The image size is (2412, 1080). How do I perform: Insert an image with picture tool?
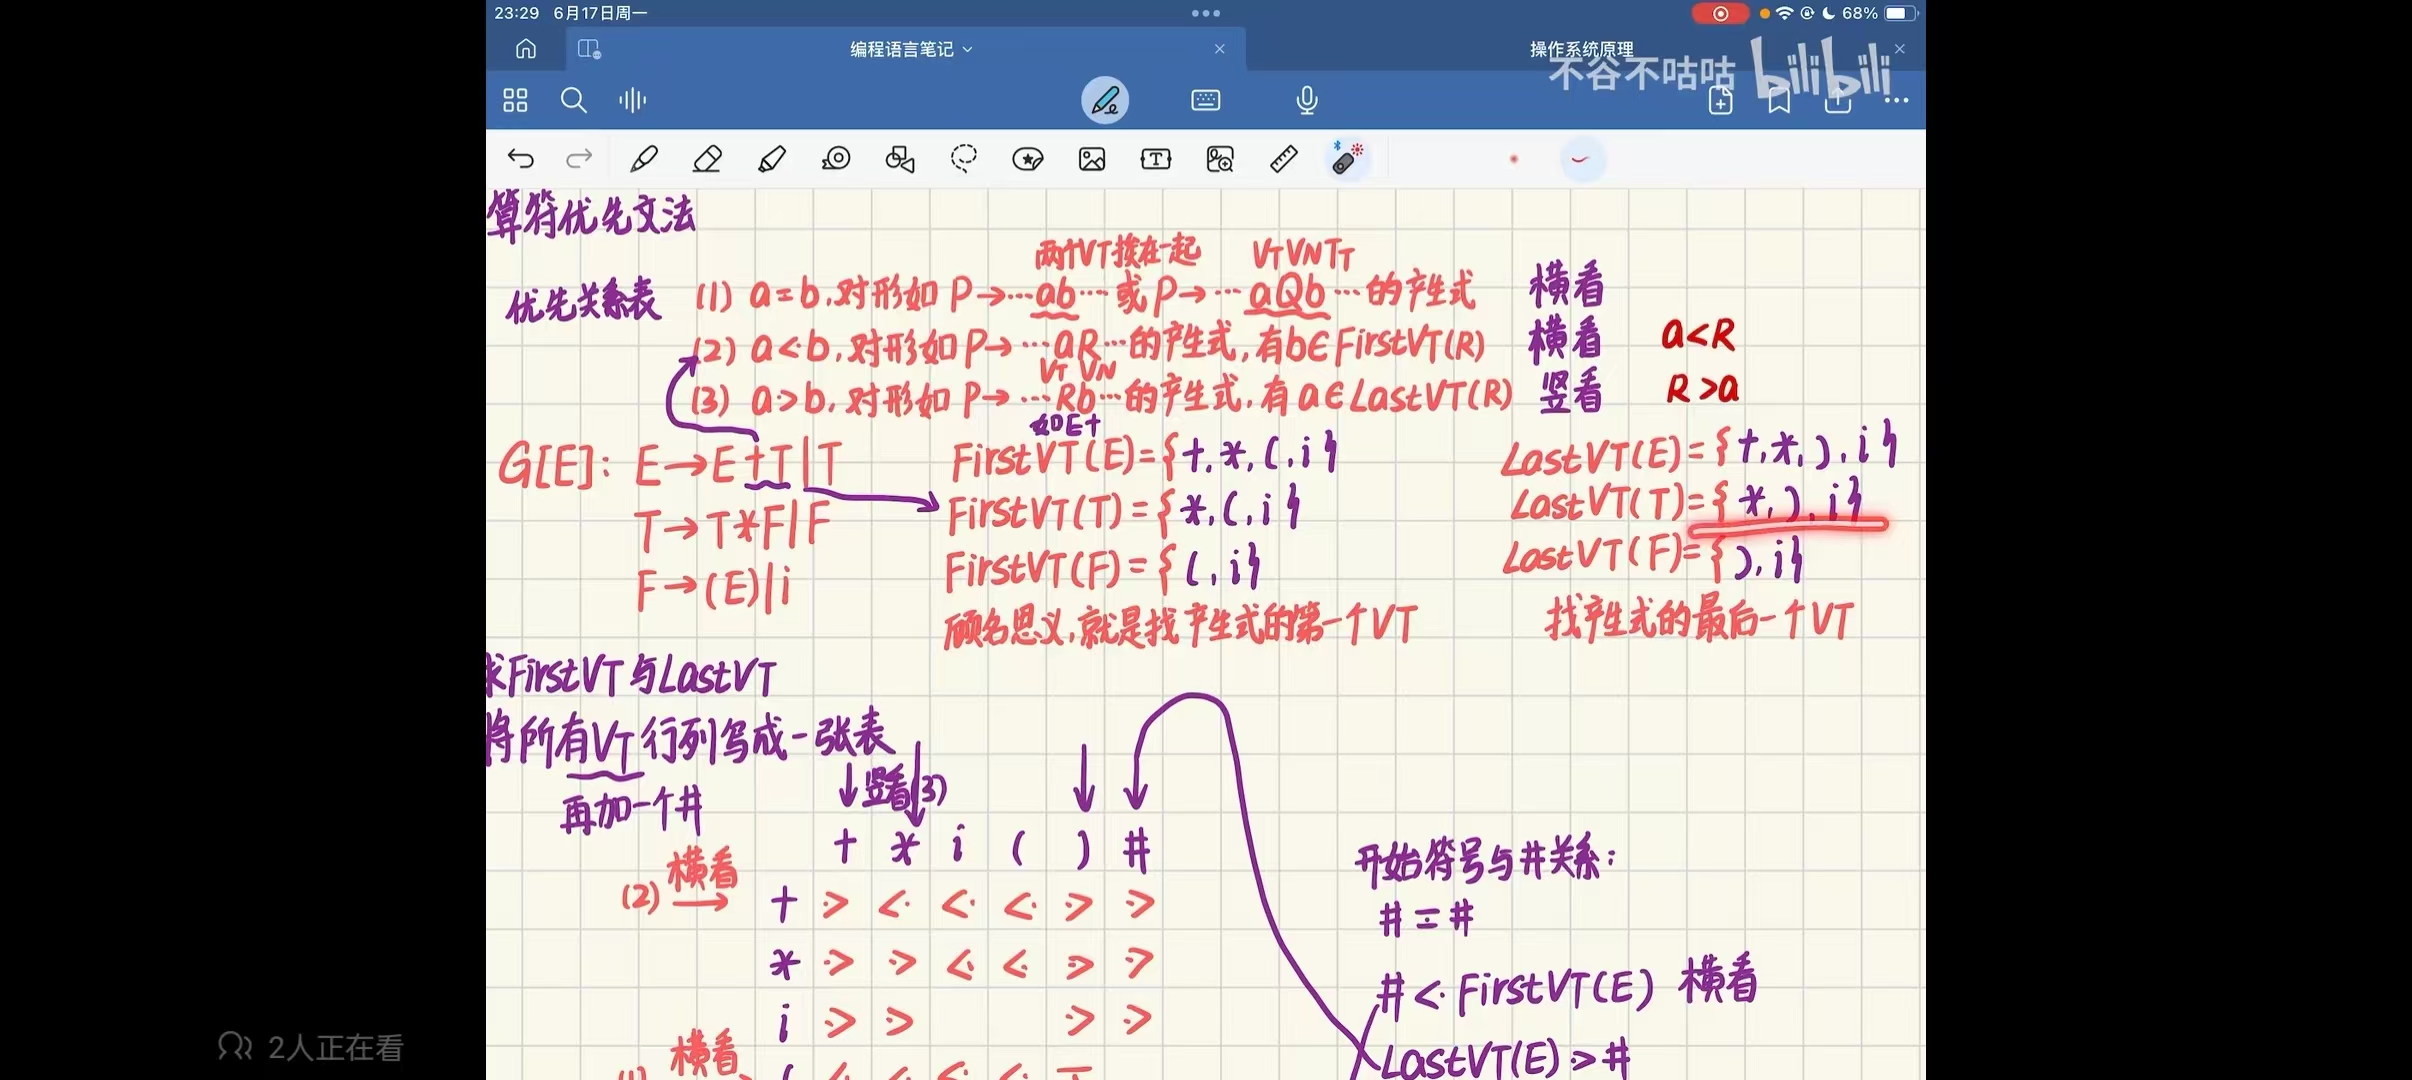click(x=1092, y=159)
